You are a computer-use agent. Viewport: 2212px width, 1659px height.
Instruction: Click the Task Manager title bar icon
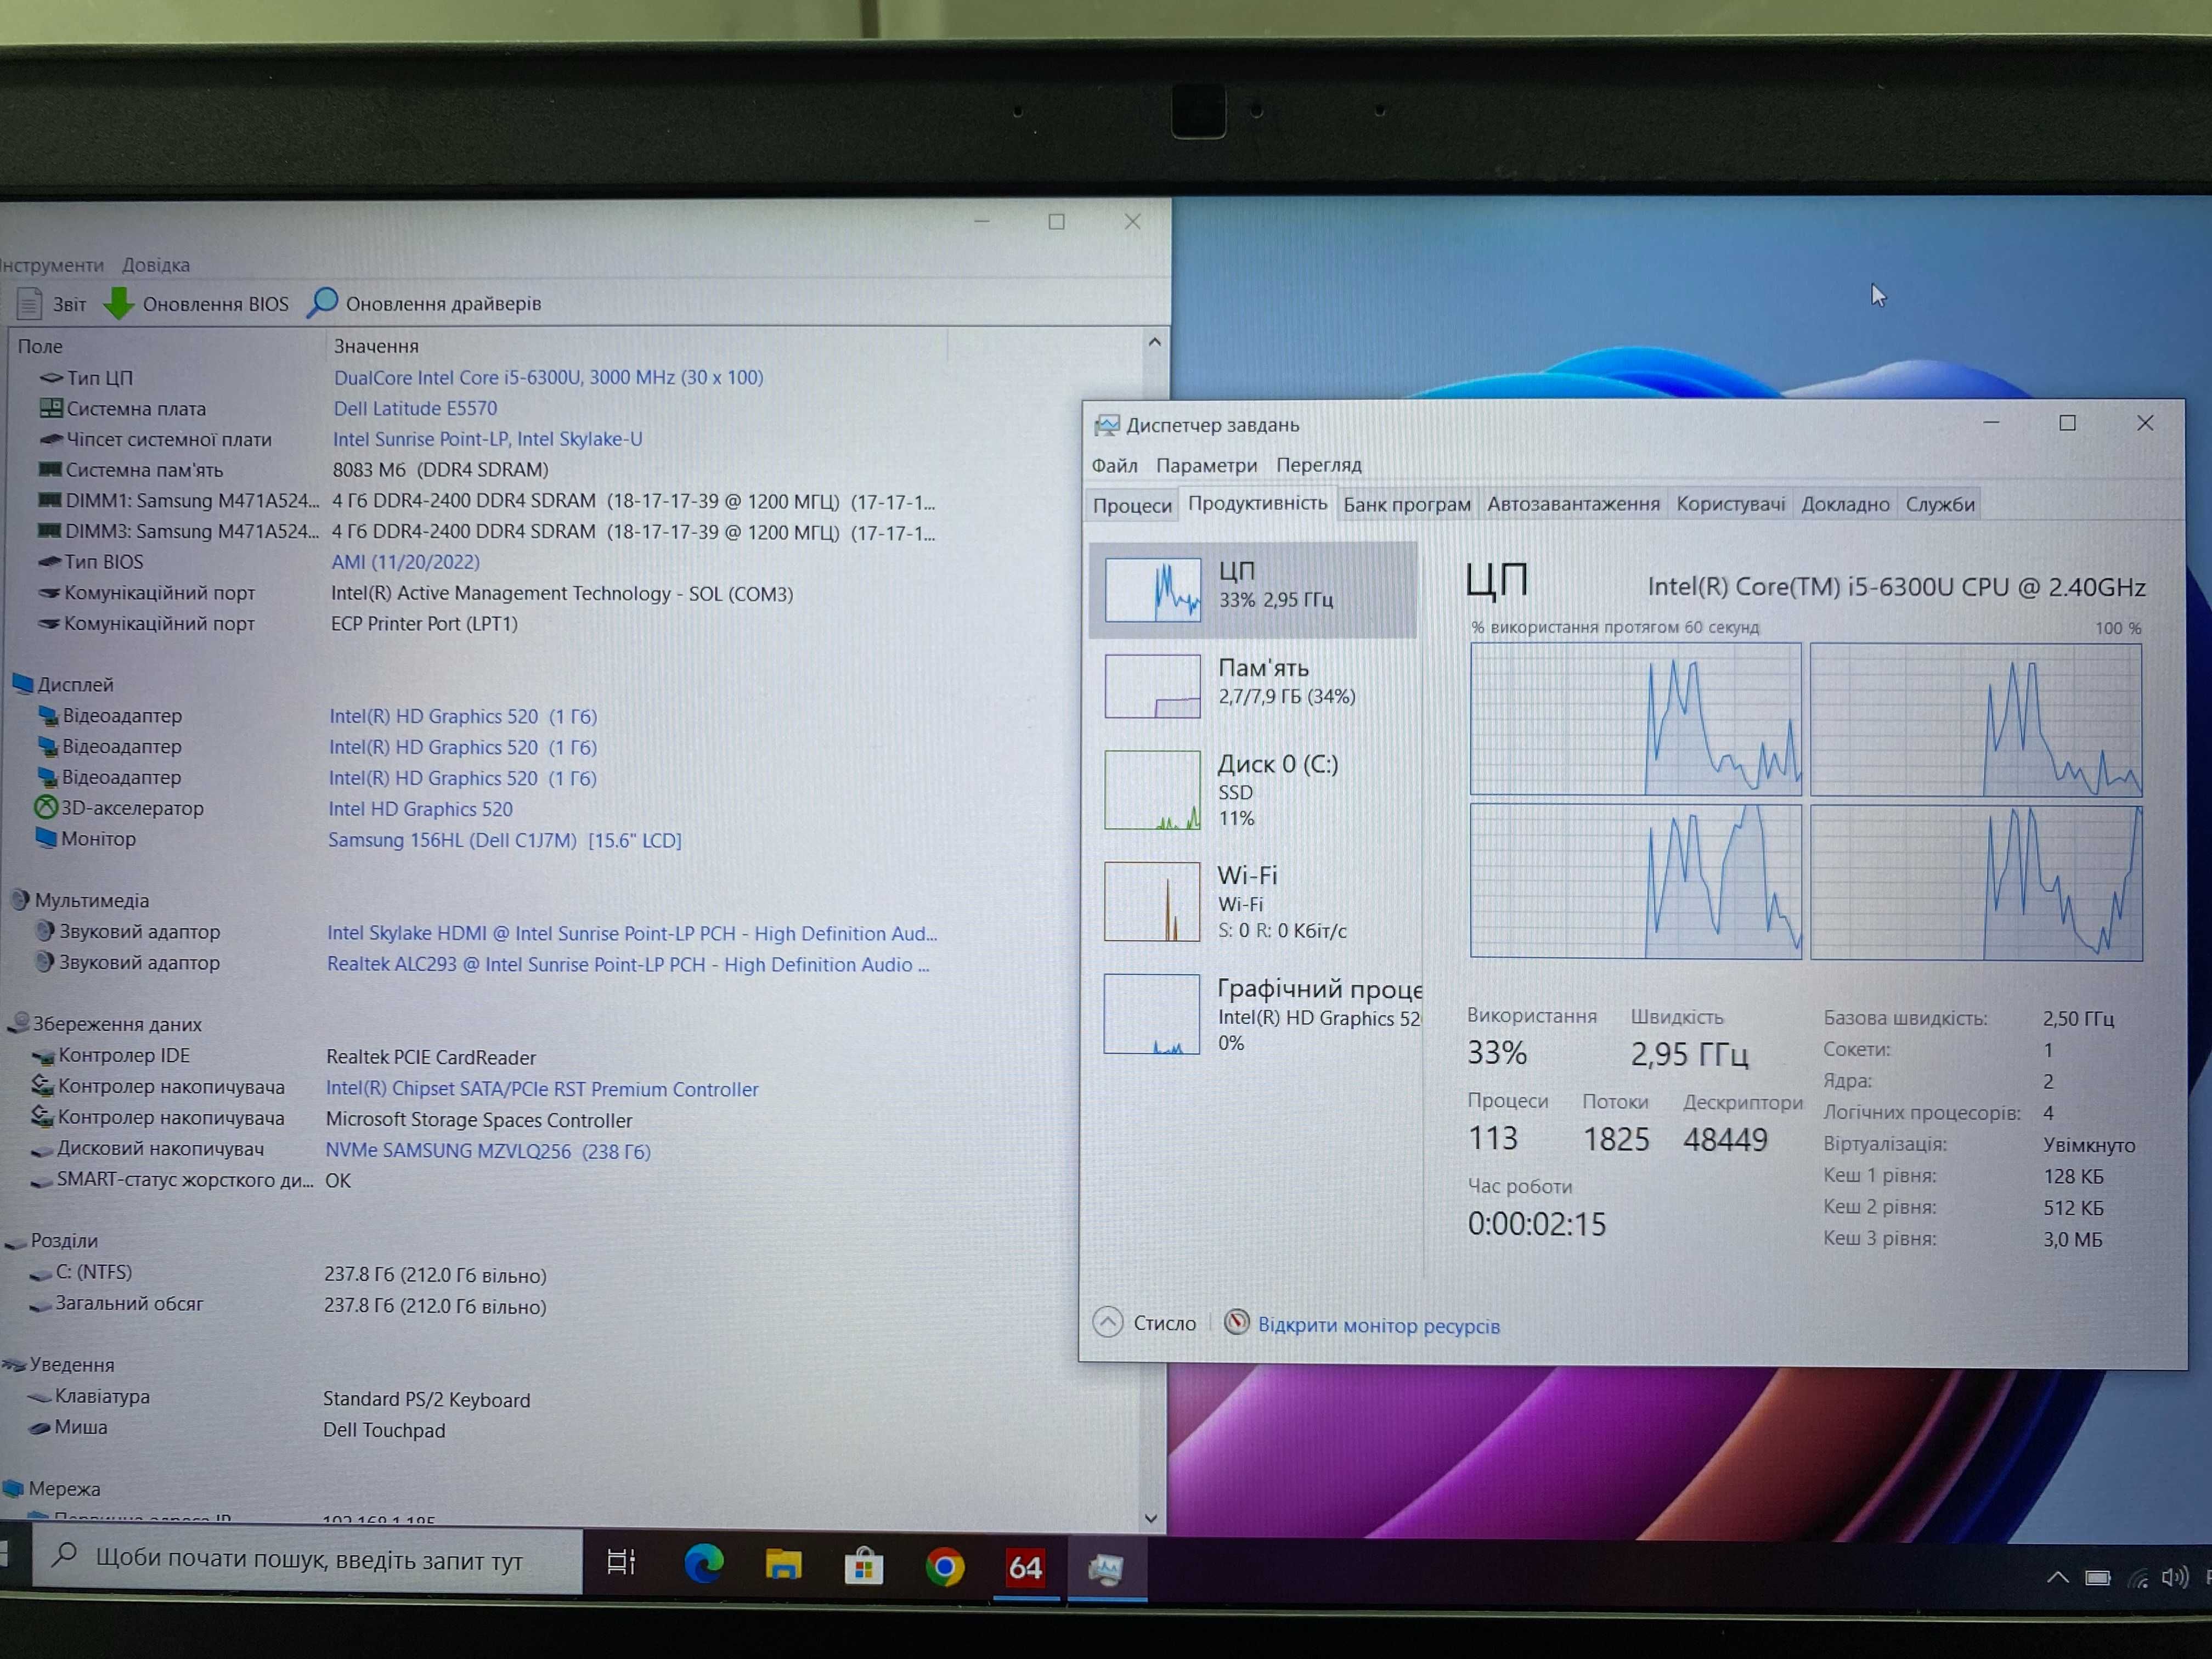1106,426
